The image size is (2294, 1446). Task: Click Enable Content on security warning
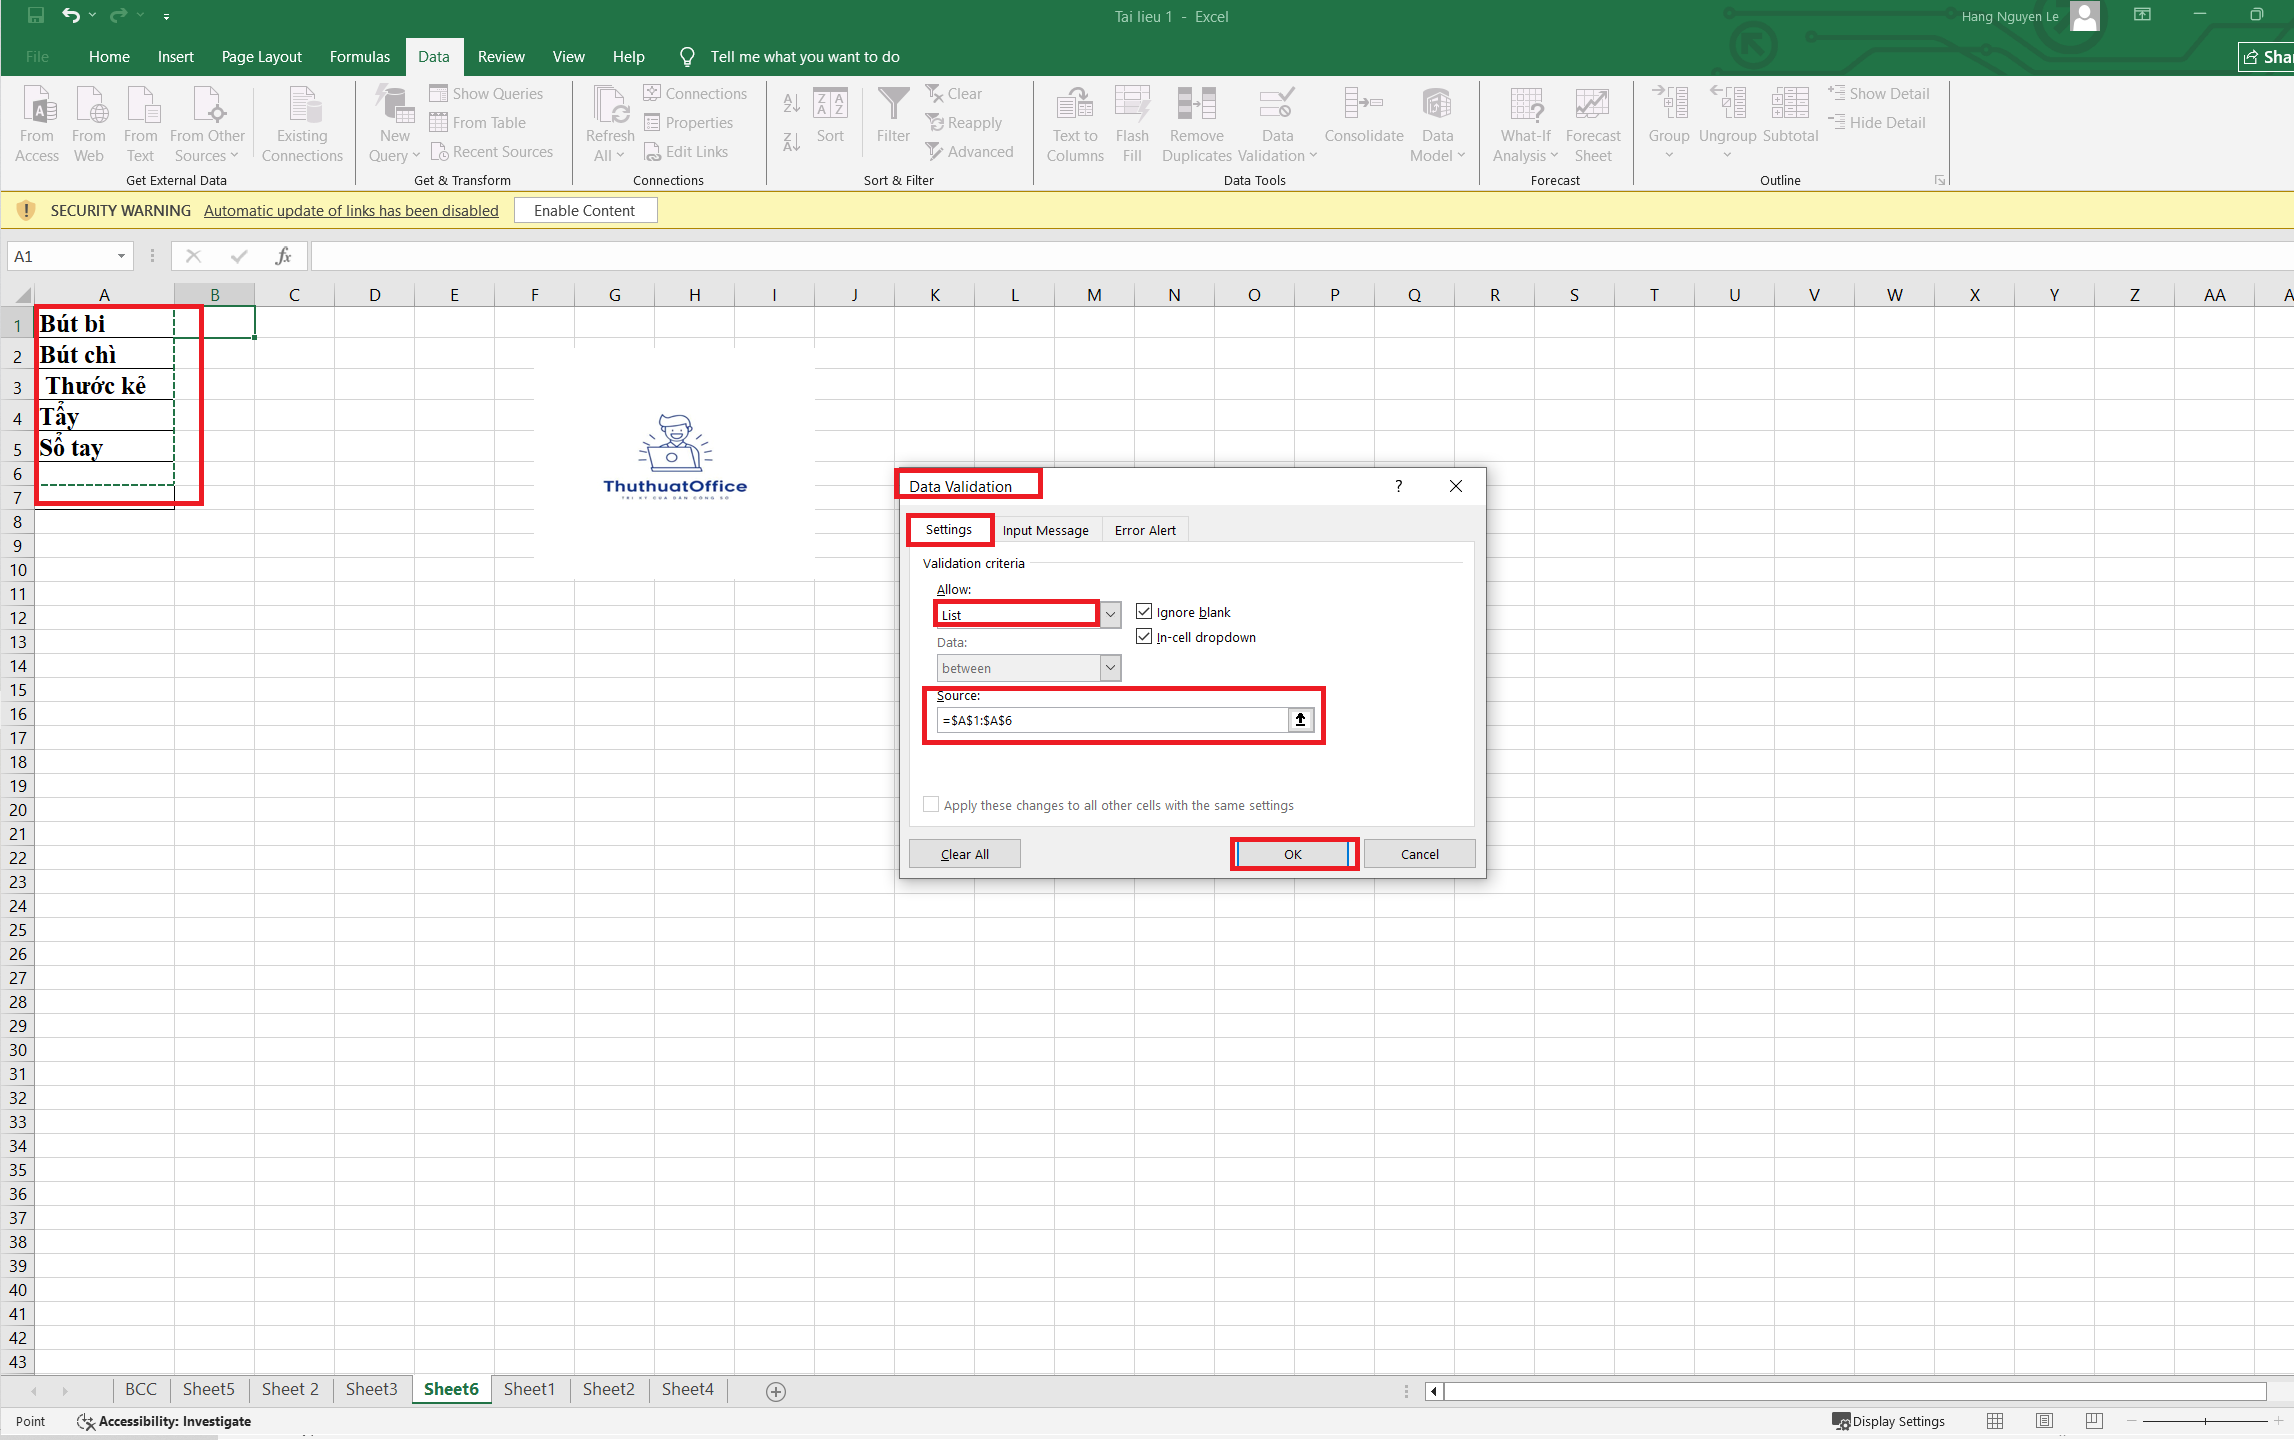(585, 210)
